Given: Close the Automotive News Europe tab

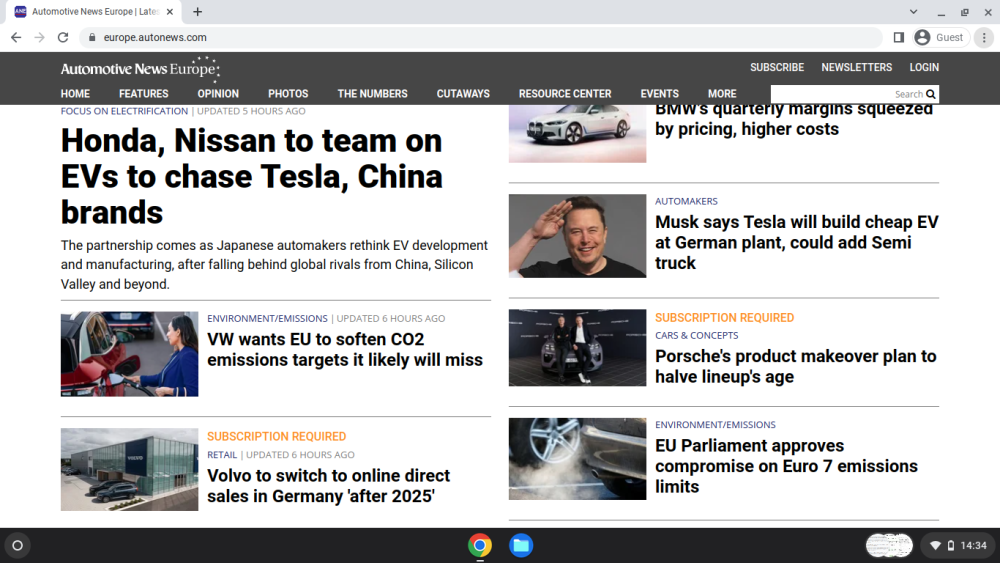Looking at the screenshot, I should 170,11.
